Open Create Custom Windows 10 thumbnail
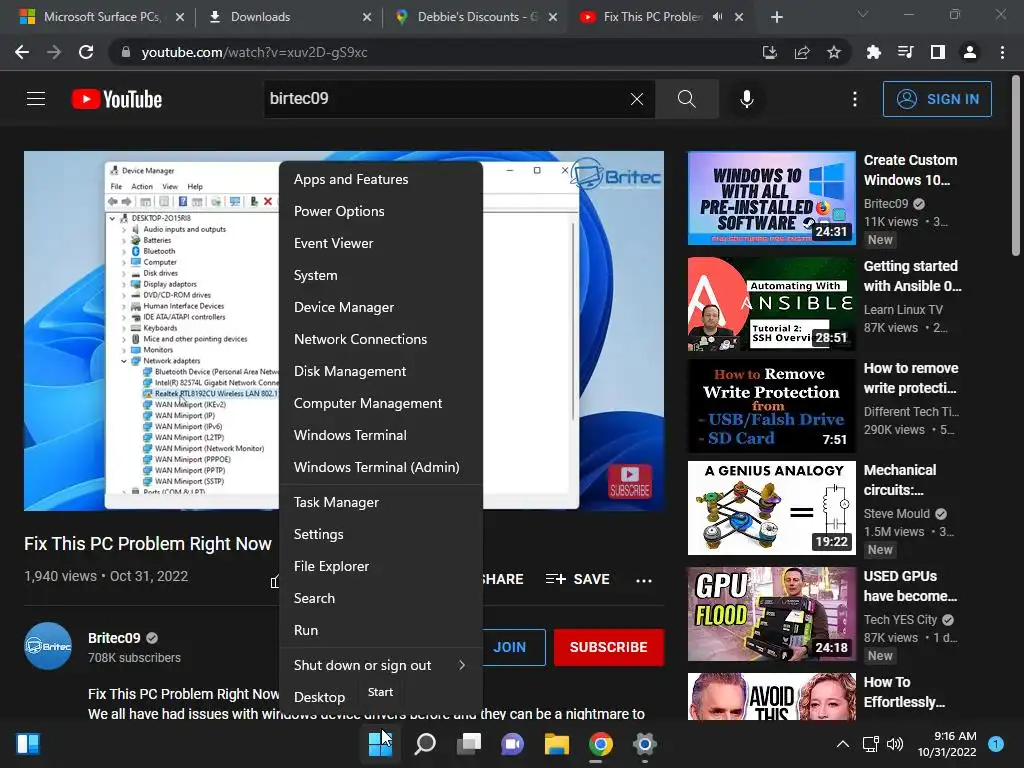The width and height of the screenshot is (1024, 768). [771, 199]
